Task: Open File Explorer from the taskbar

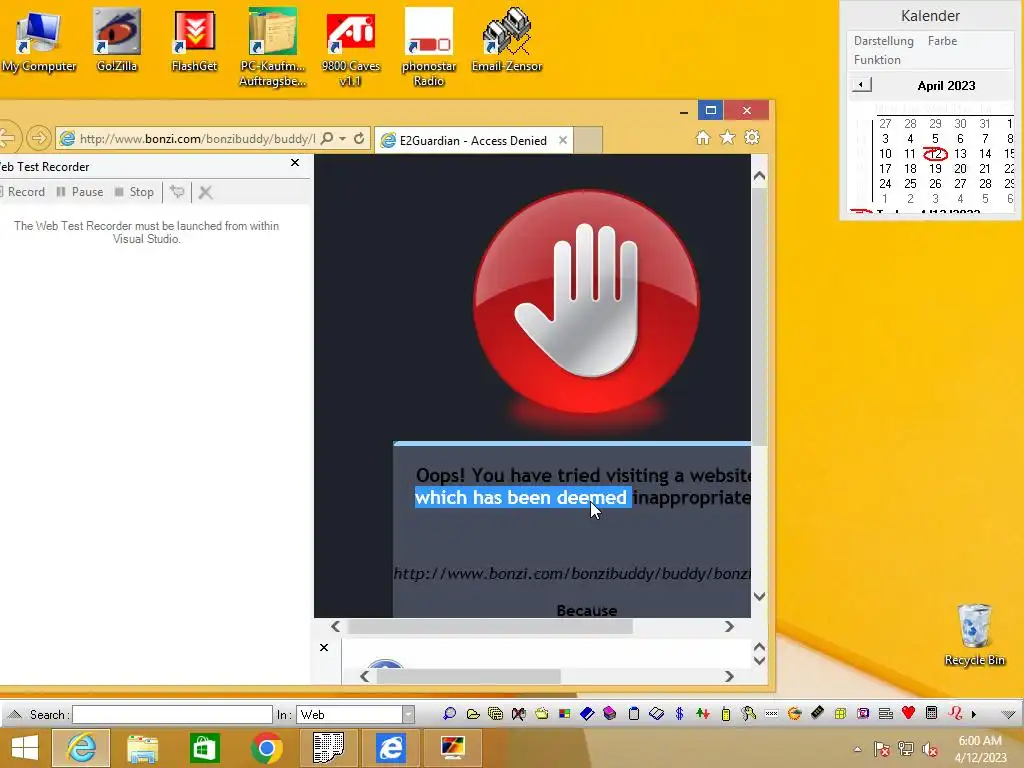Action: coord(142,748)
